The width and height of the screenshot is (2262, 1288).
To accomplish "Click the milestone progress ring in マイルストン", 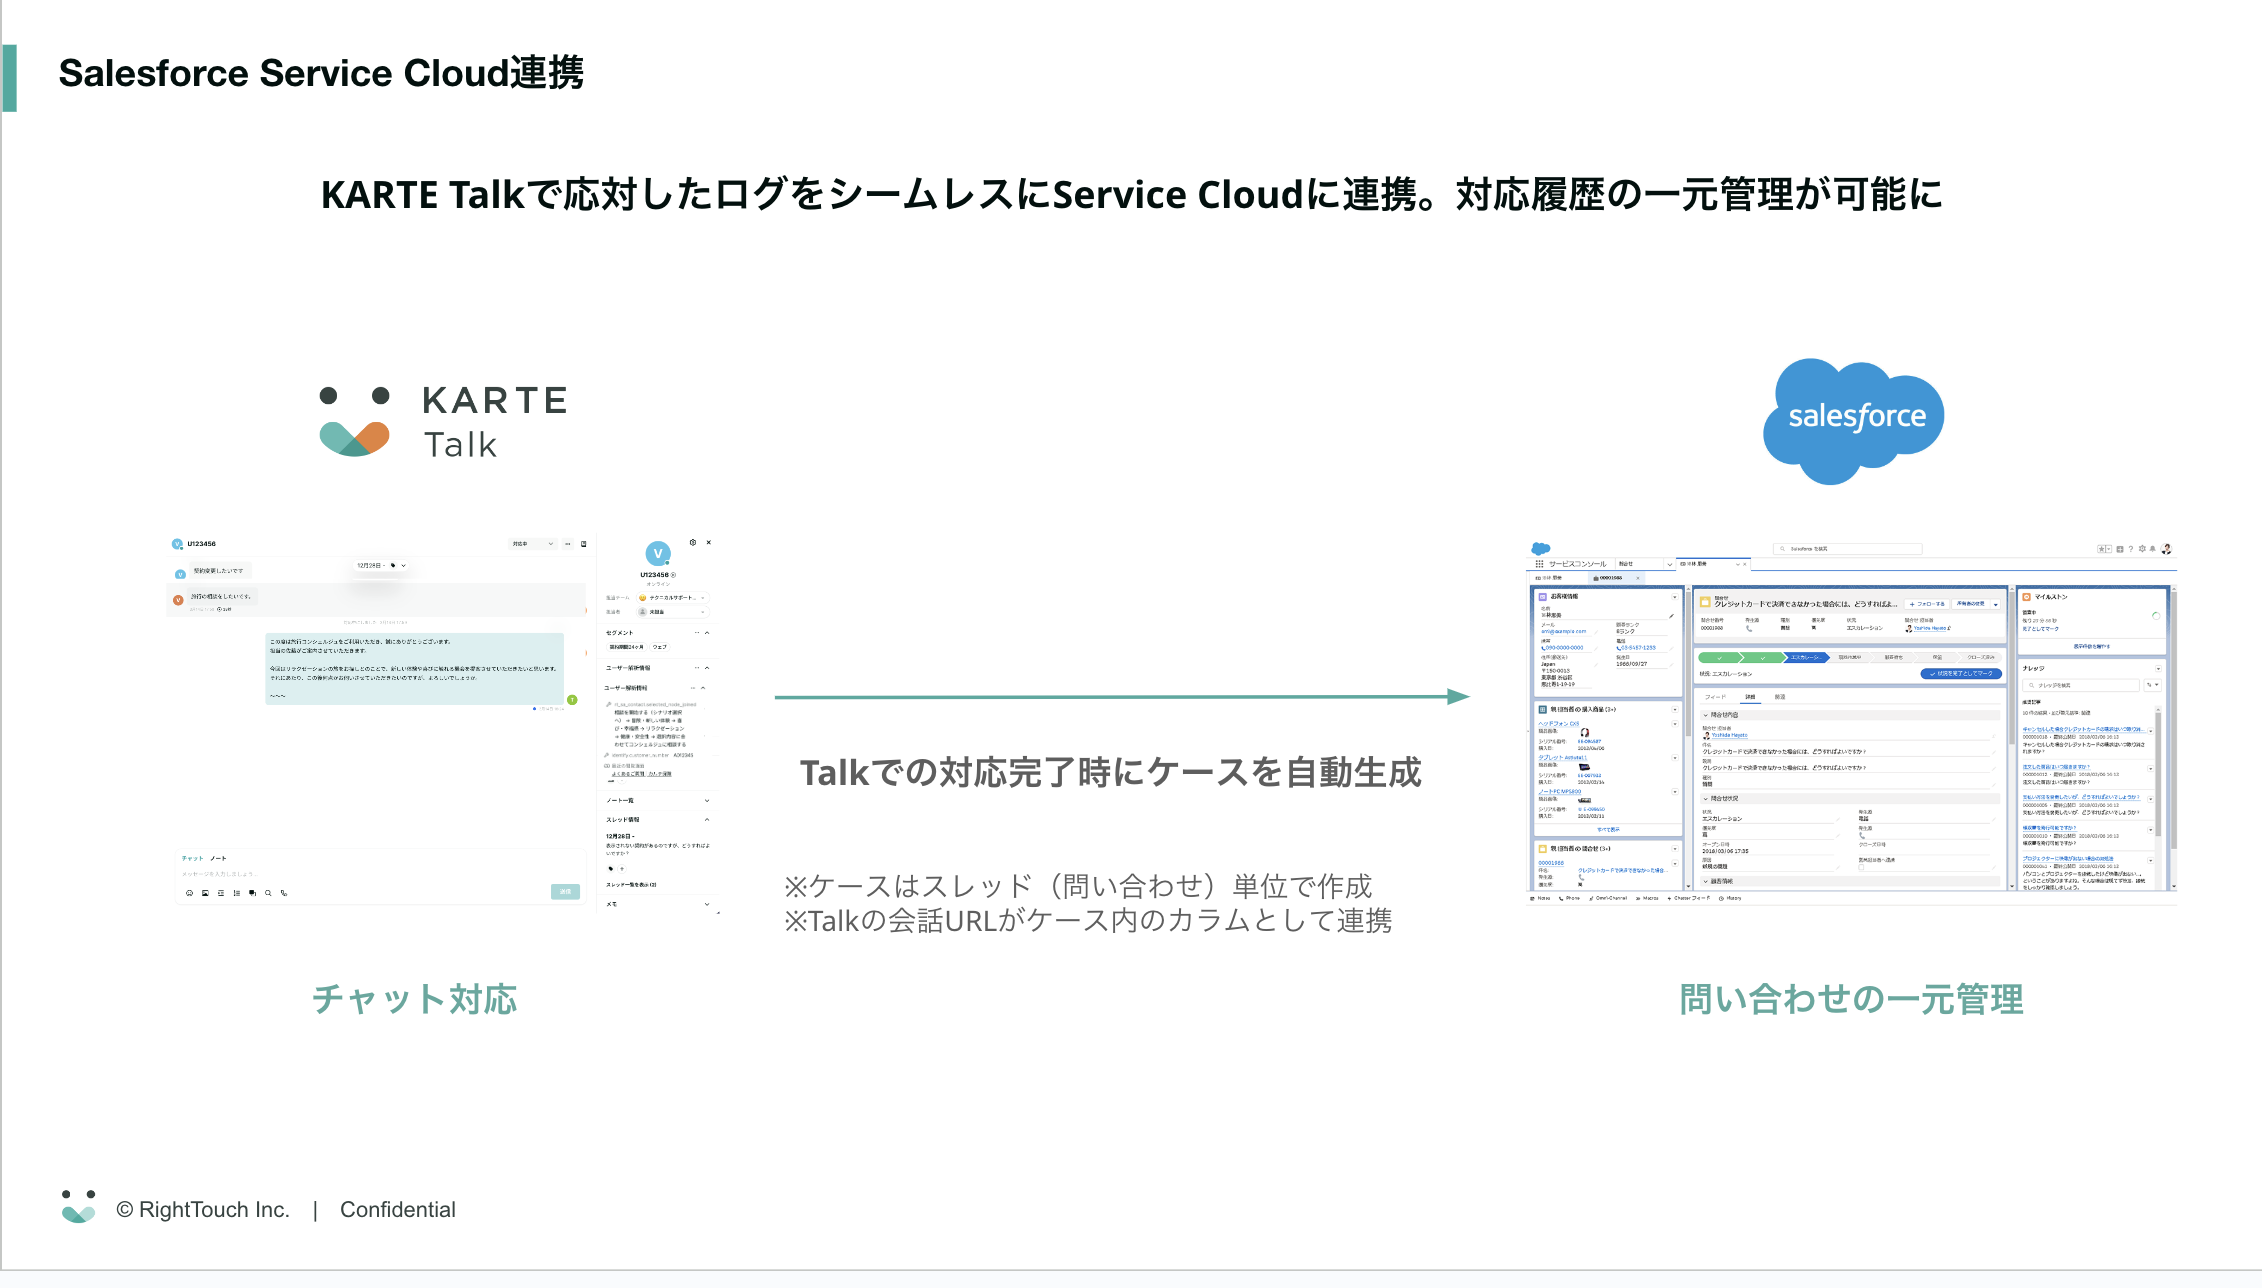I will click(x=2156, y=616).
